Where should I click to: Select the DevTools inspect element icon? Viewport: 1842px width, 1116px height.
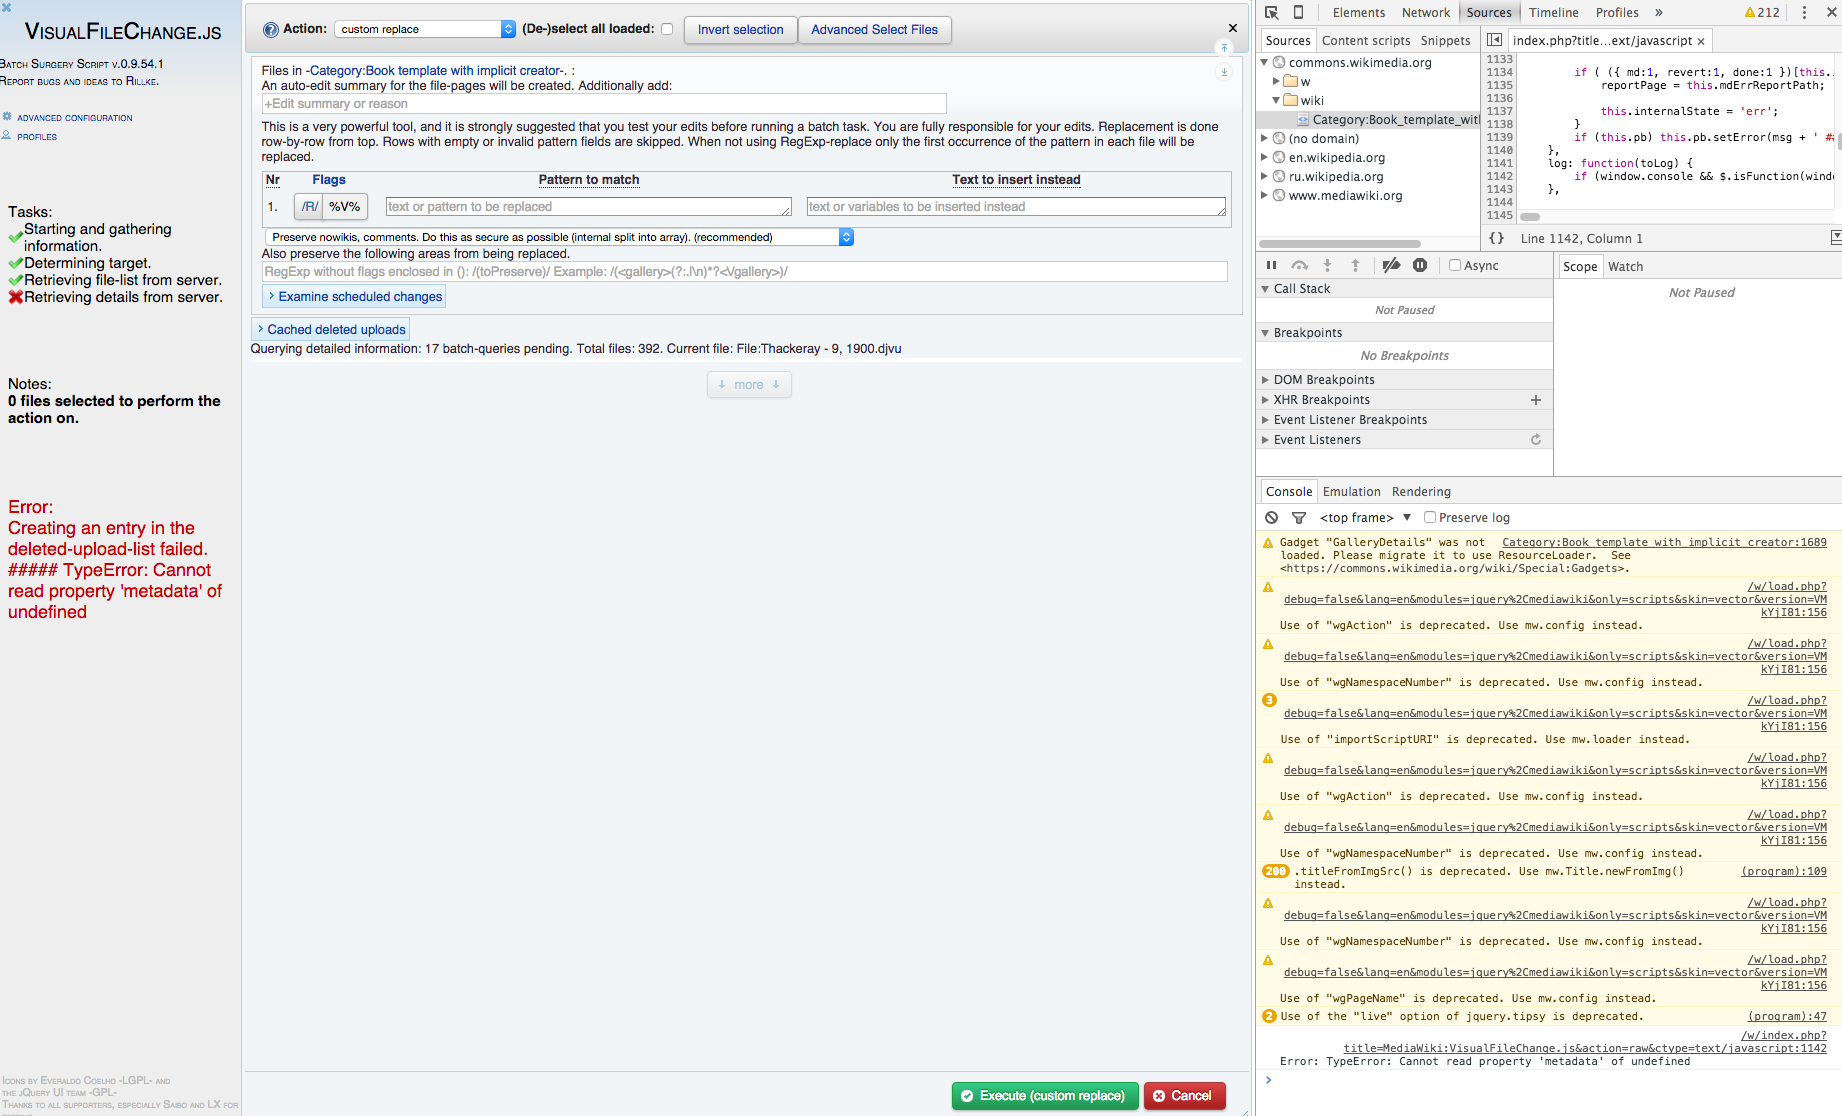pyautogui.click(x=1272, y=13)
